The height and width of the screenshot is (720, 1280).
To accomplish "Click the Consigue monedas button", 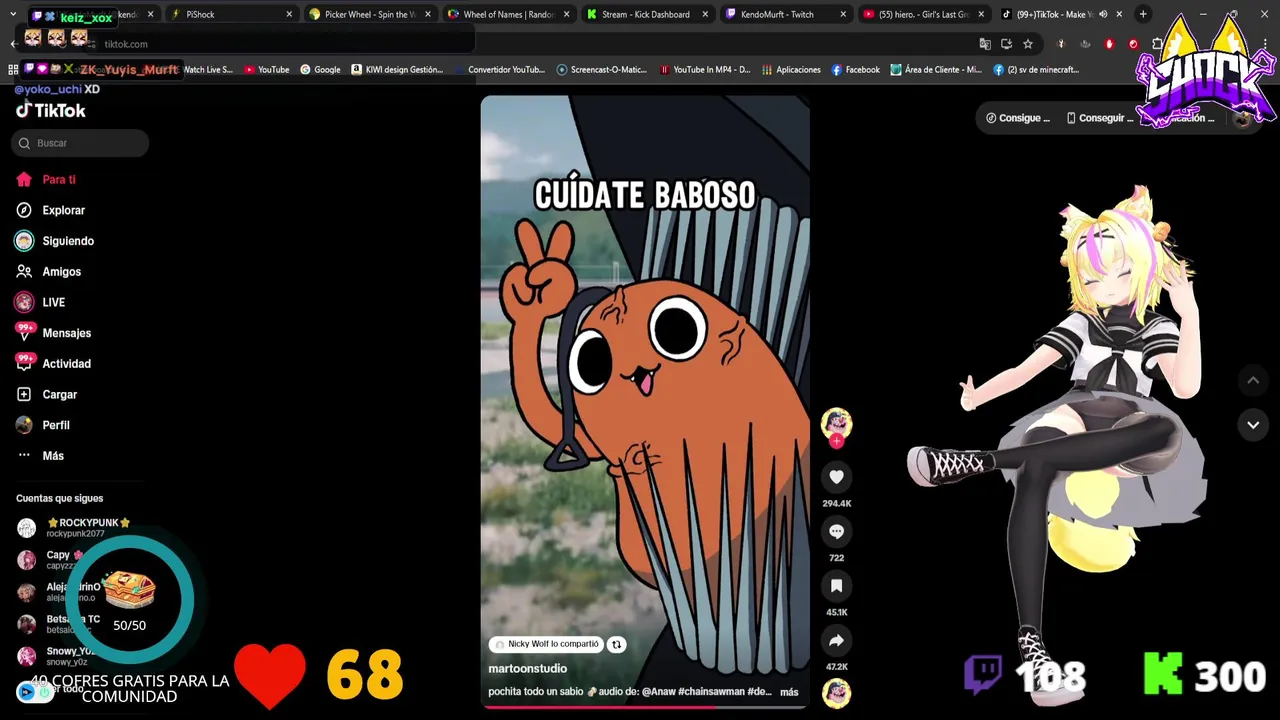I will [1018, 118].
